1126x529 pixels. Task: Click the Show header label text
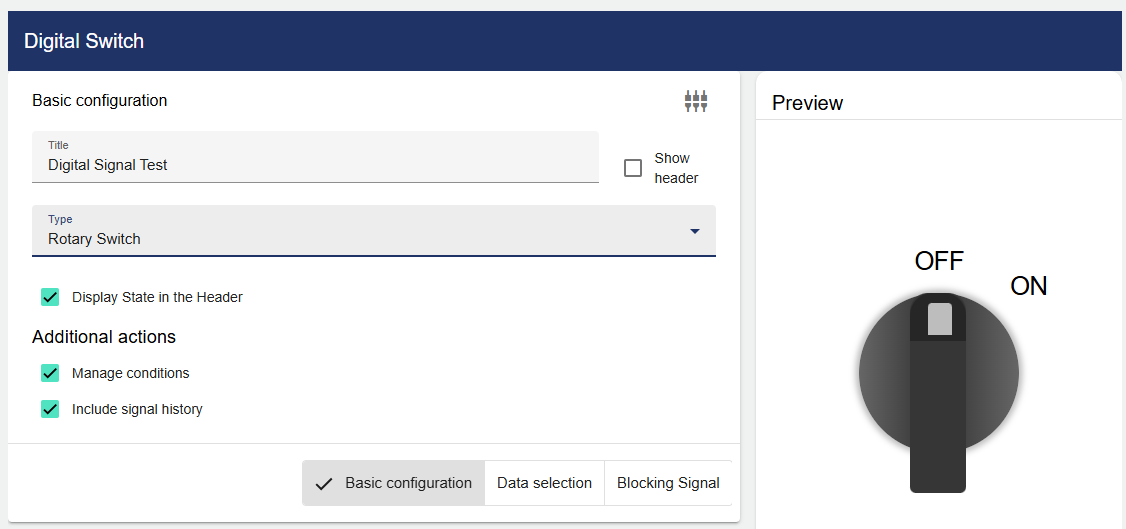click(676, 168)
